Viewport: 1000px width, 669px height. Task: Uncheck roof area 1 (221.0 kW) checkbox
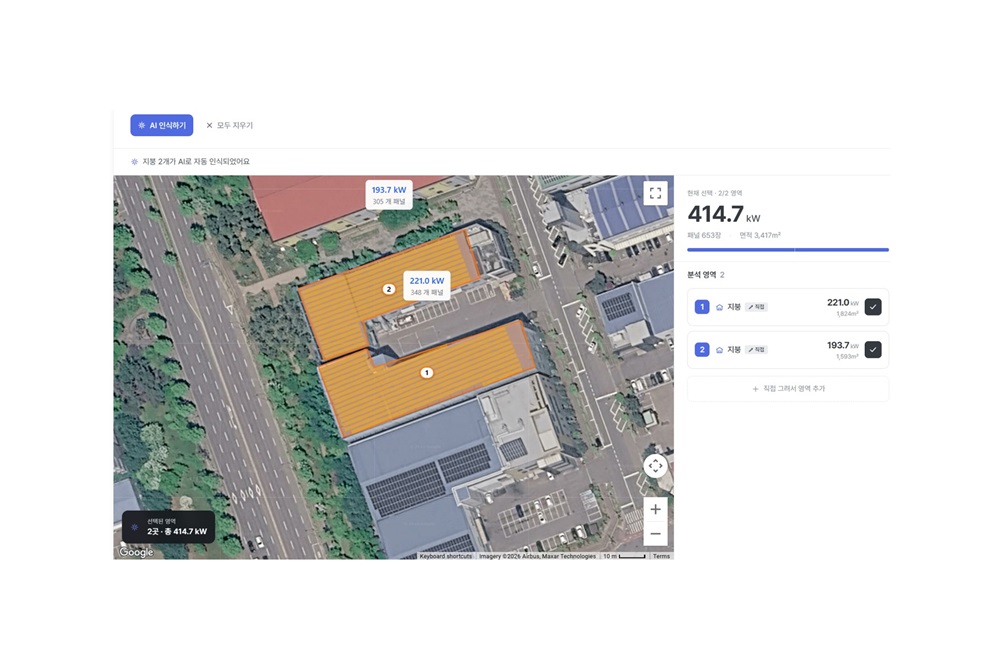(x=872, y=307)
